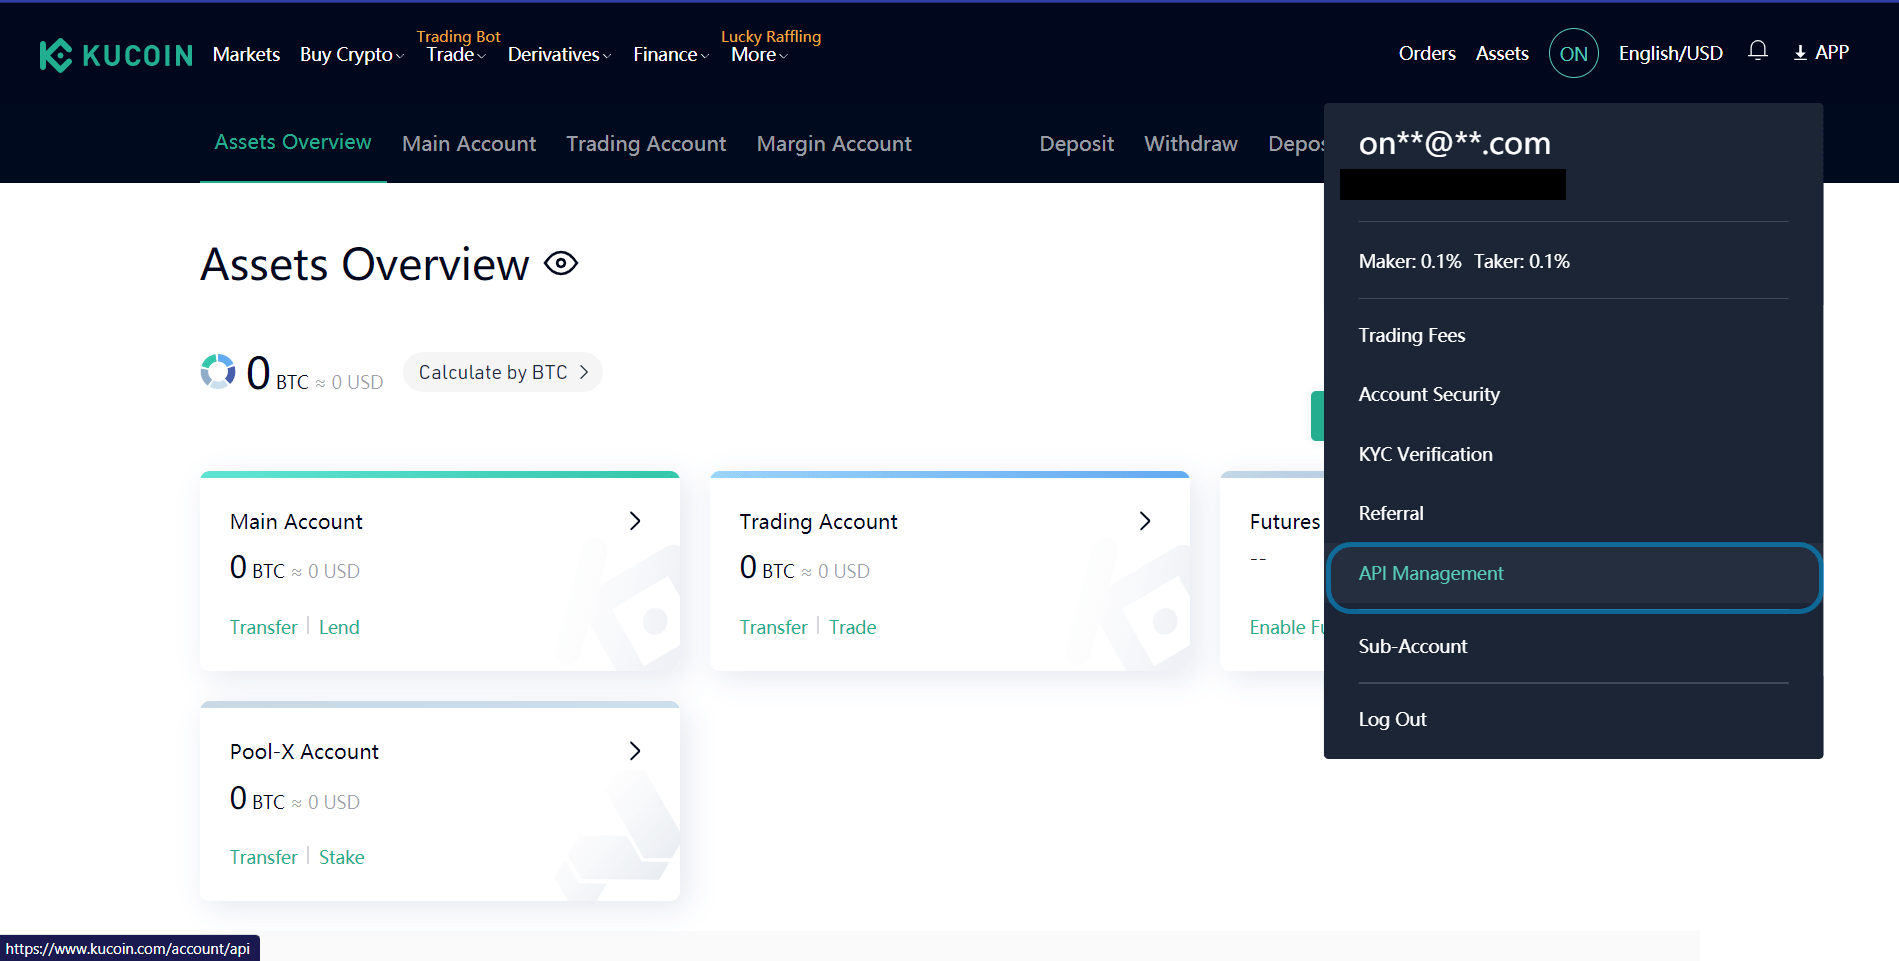Open Pool-X Account card arrow

pos(634,751)
